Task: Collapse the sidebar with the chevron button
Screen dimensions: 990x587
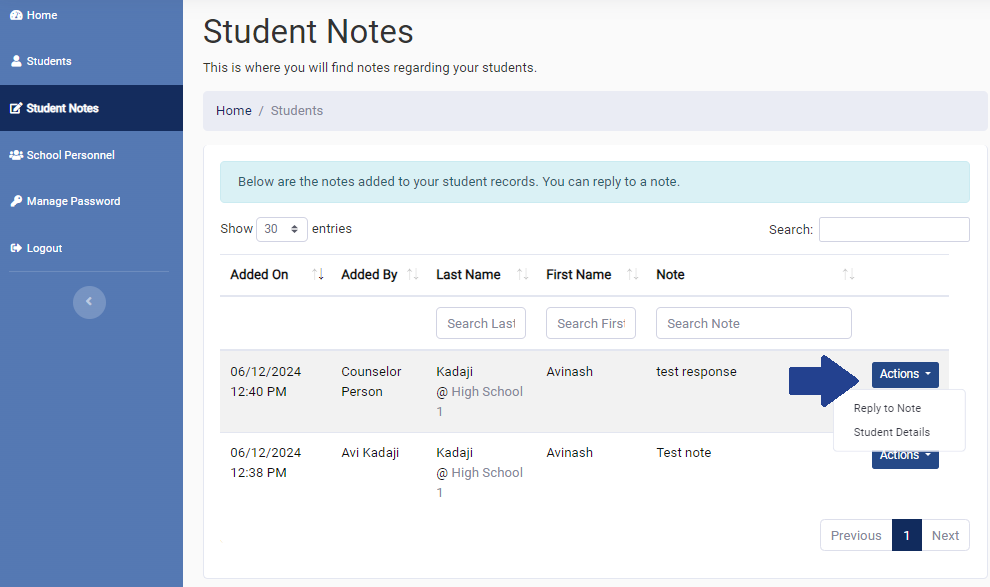Action: pos(89,302)
